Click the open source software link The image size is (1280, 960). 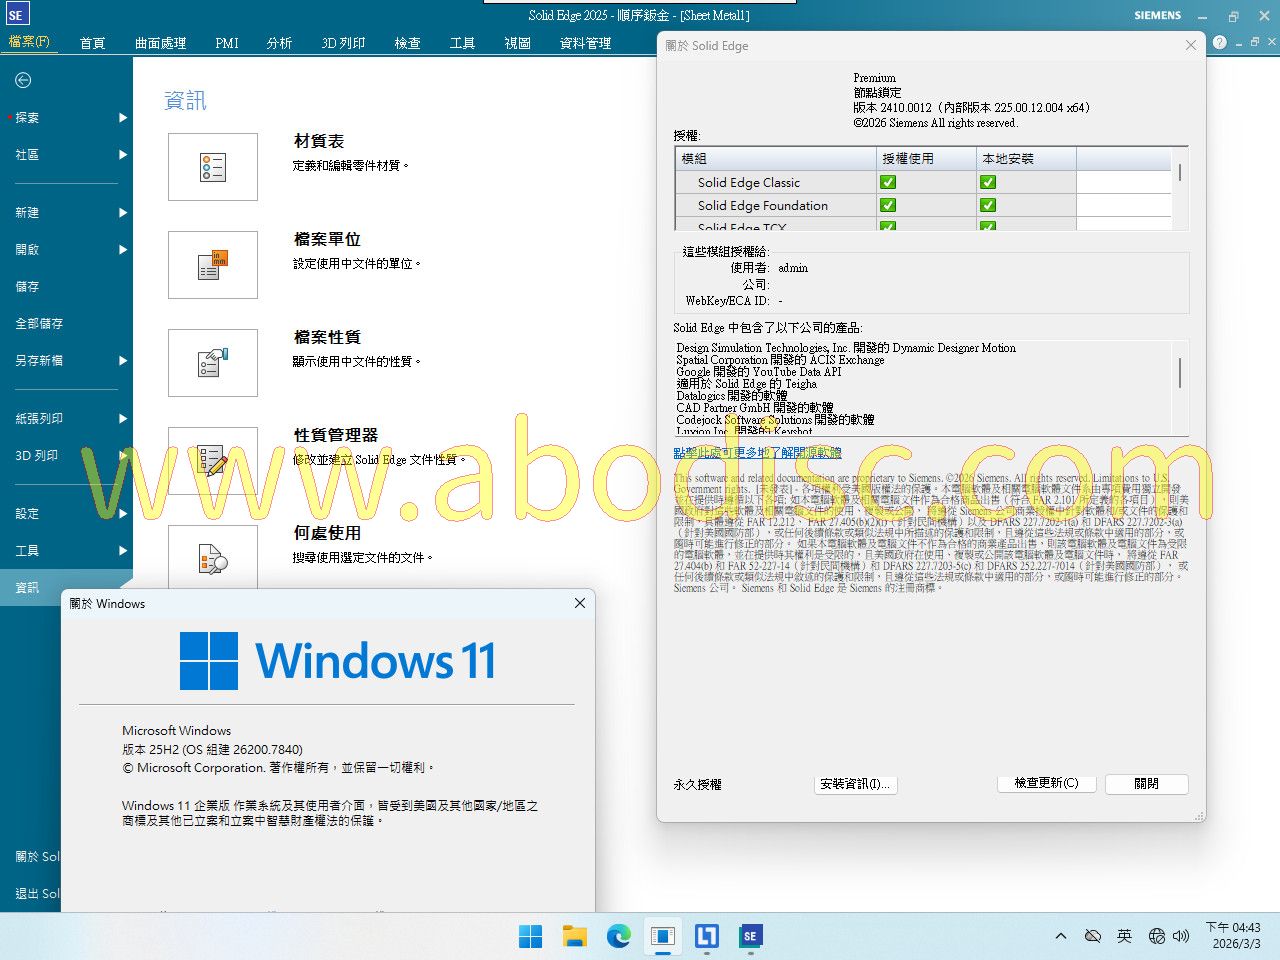(757, 453)
